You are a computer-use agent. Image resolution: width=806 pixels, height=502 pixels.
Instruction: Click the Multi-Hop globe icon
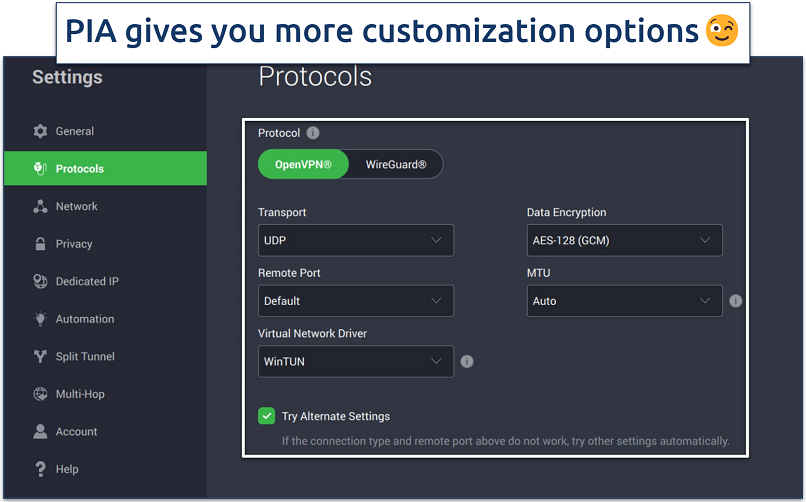coord(40,394)
